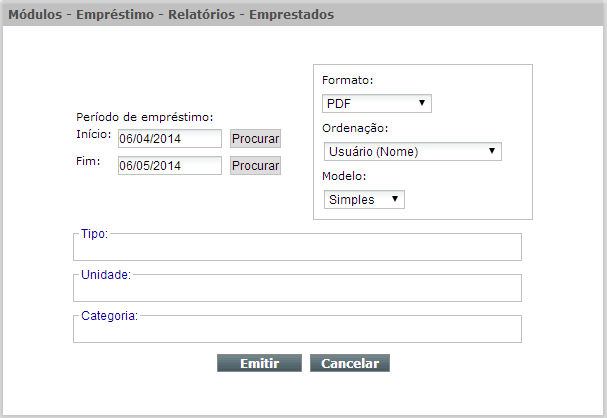This screenshot has height=418, width=607.
Task: Click the Ordenação: label
Action: [355, 128]
